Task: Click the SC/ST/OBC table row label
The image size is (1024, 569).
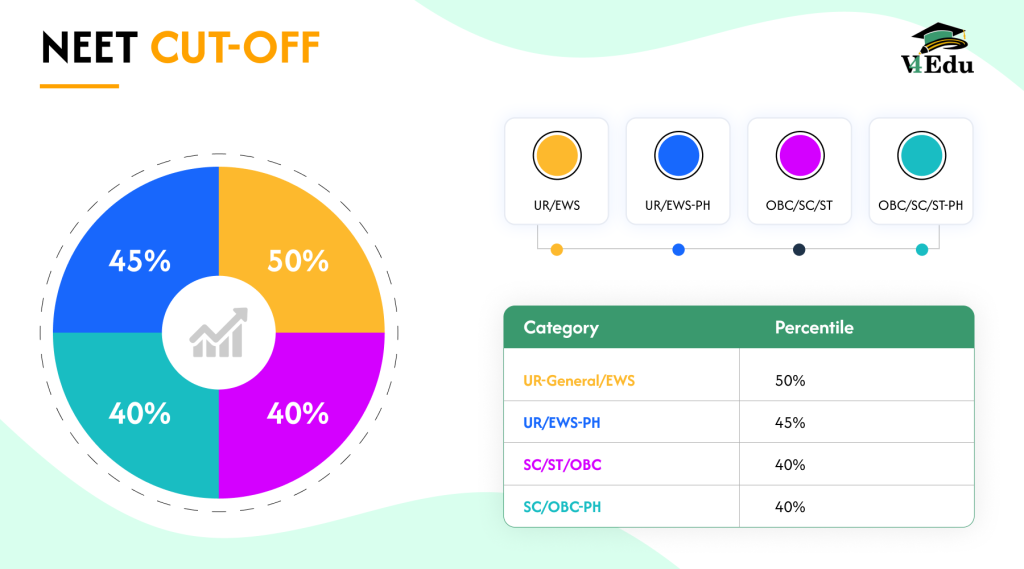Action: coord(563,465)
